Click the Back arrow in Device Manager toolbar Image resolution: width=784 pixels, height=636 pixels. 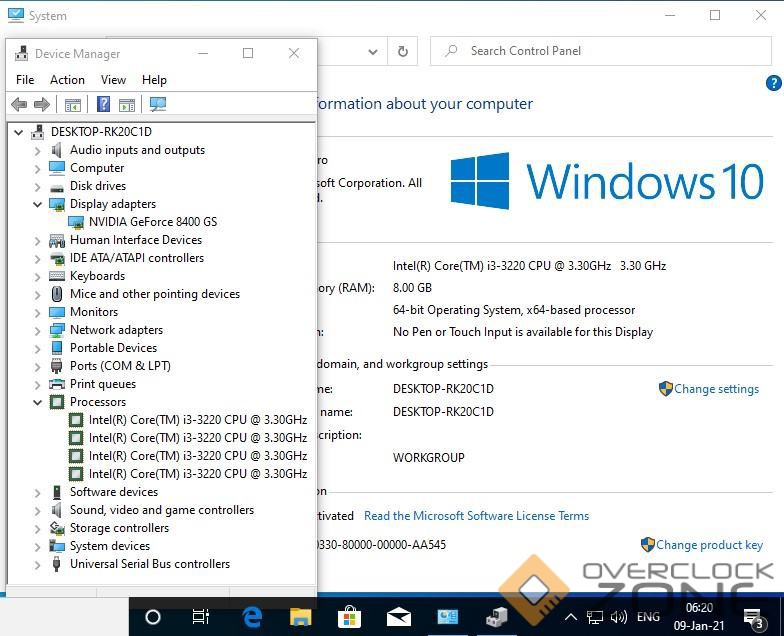pyautogui.click(x=19, y=105)
